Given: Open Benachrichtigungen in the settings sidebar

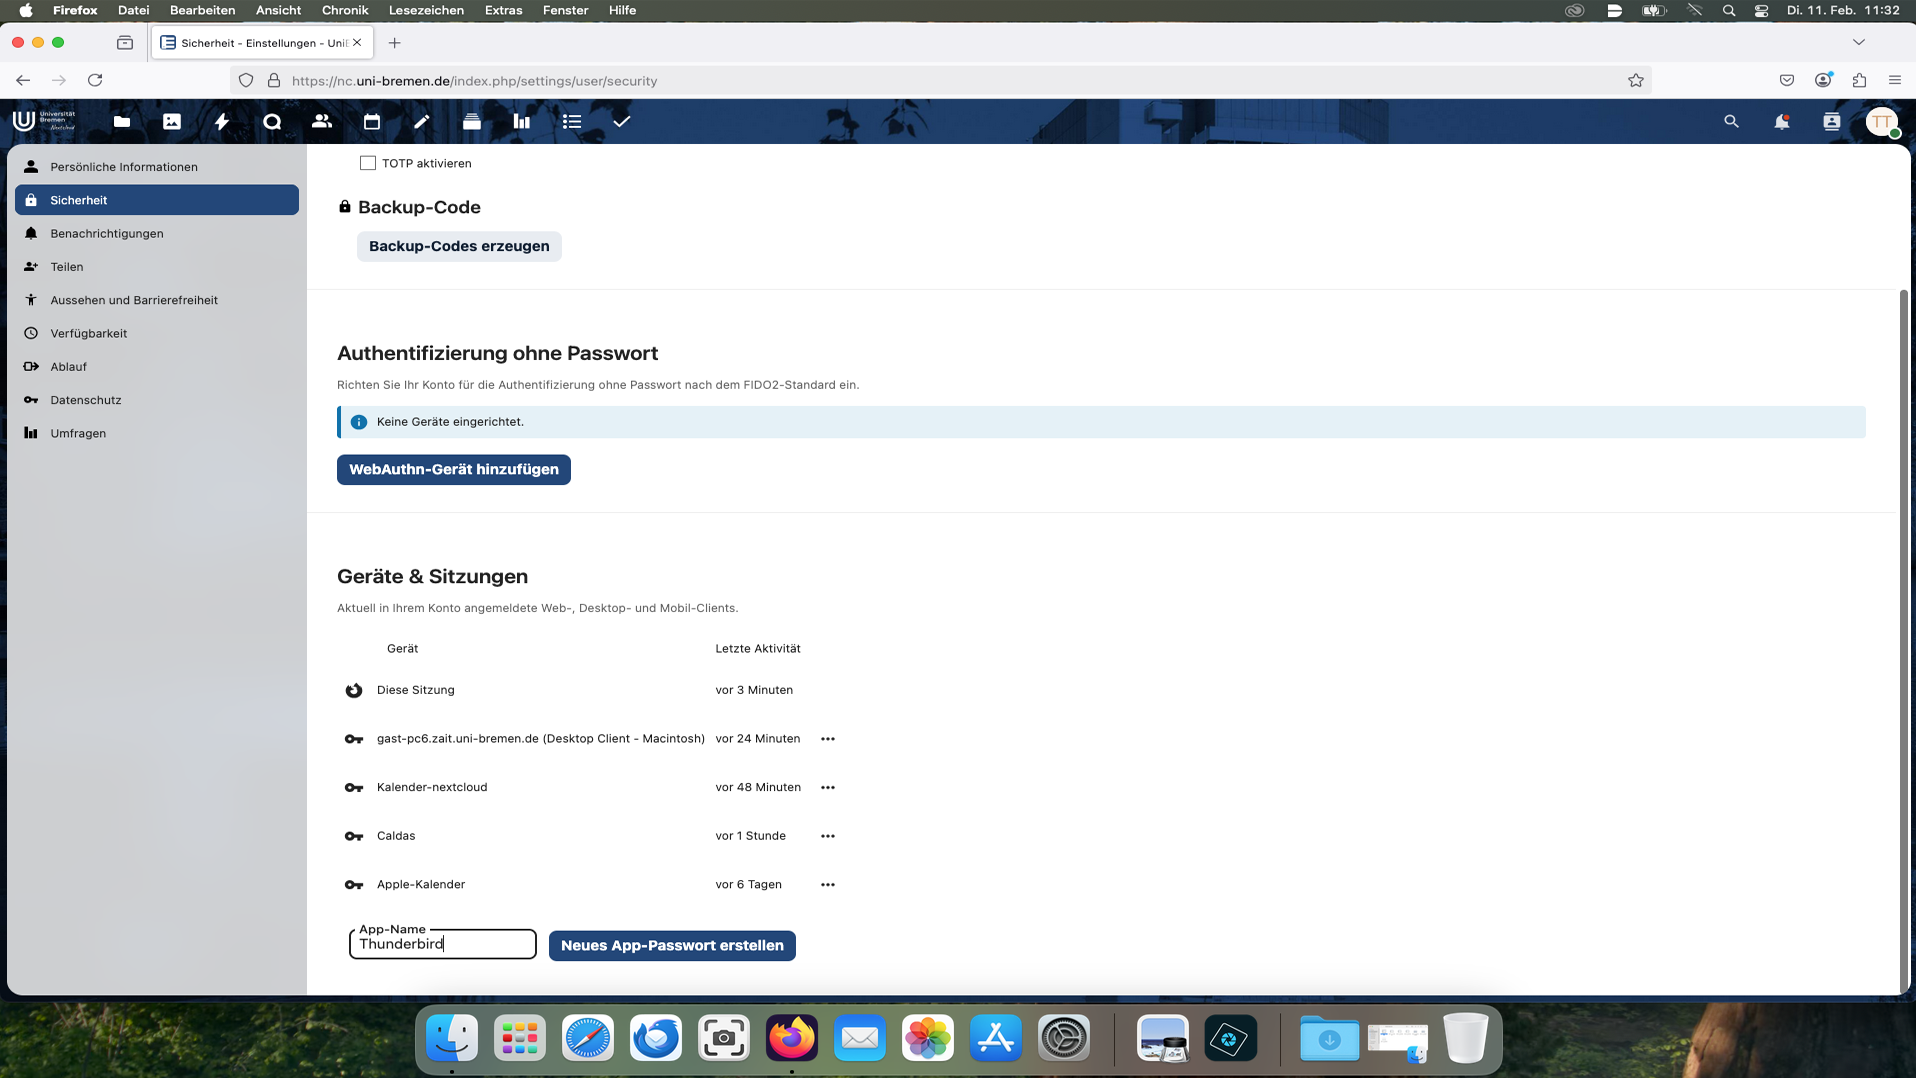Looking at the screenshot, I should click(107, 234).
